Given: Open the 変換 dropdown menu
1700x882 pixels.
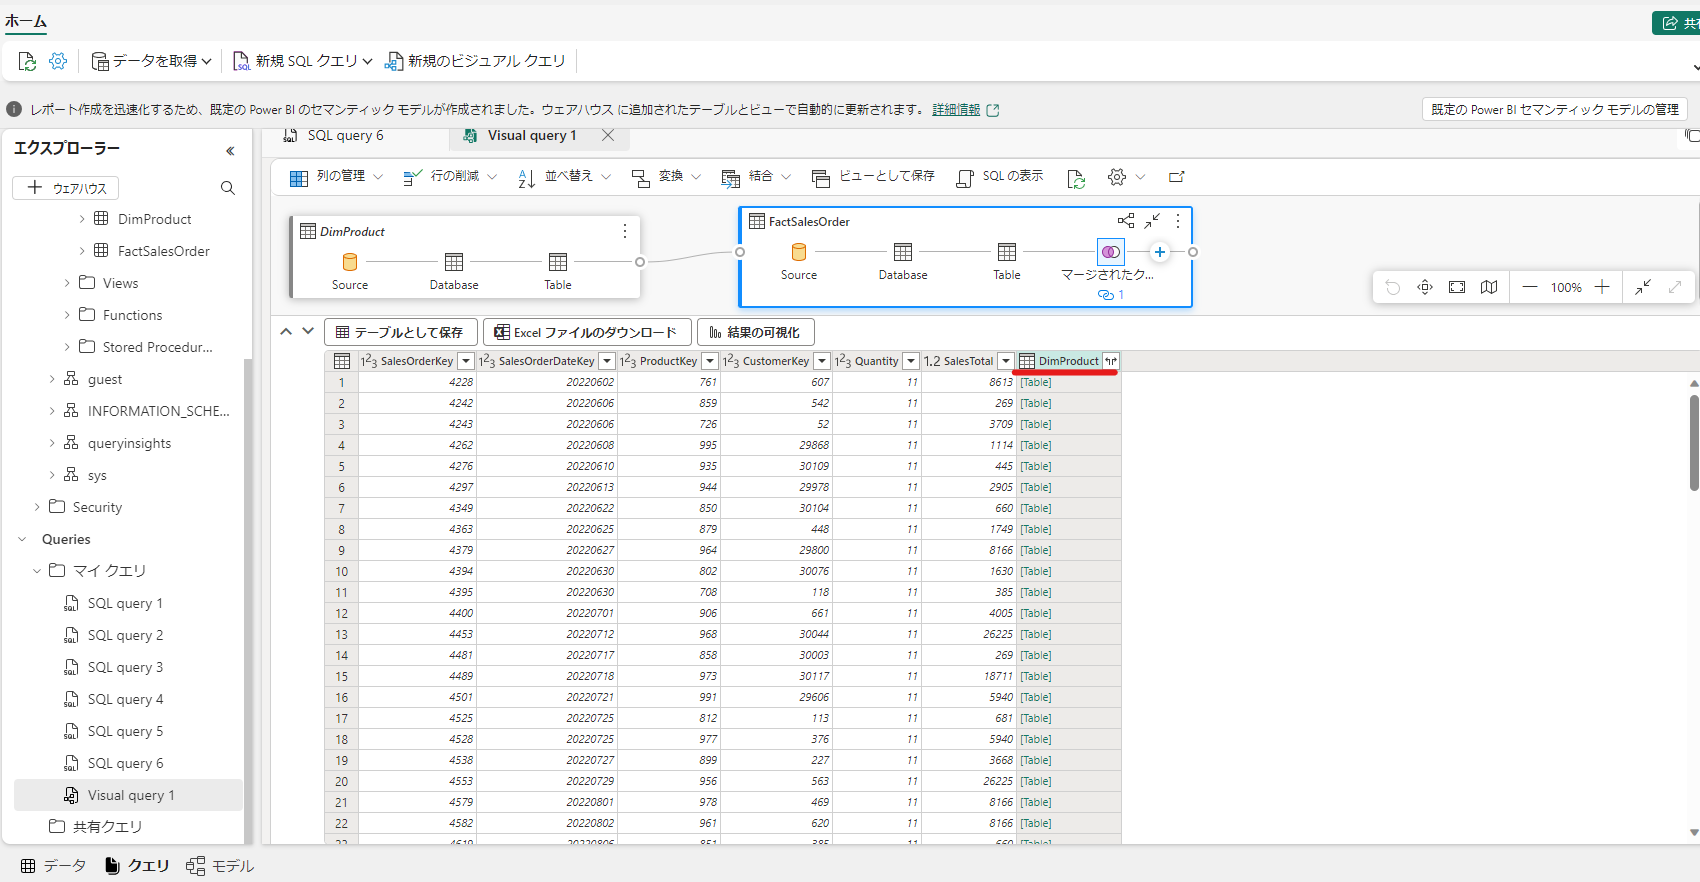Looking at the screenshot, I should point(666,177).
